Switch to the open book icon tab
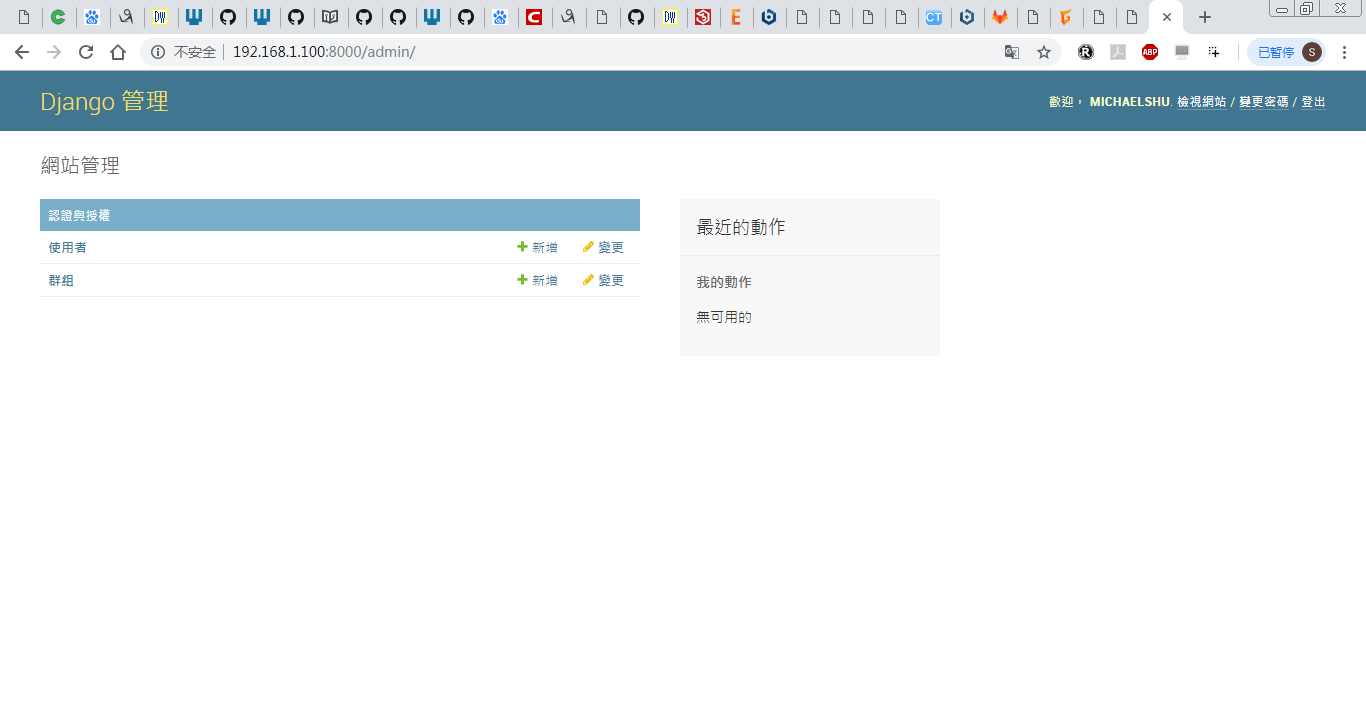Screen dimensions: 1366x704 [330, 17]
